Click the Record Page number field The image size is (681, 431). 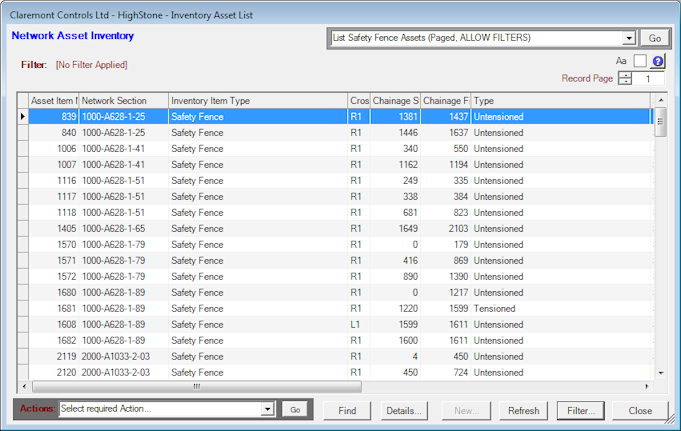tap(648, 79)
